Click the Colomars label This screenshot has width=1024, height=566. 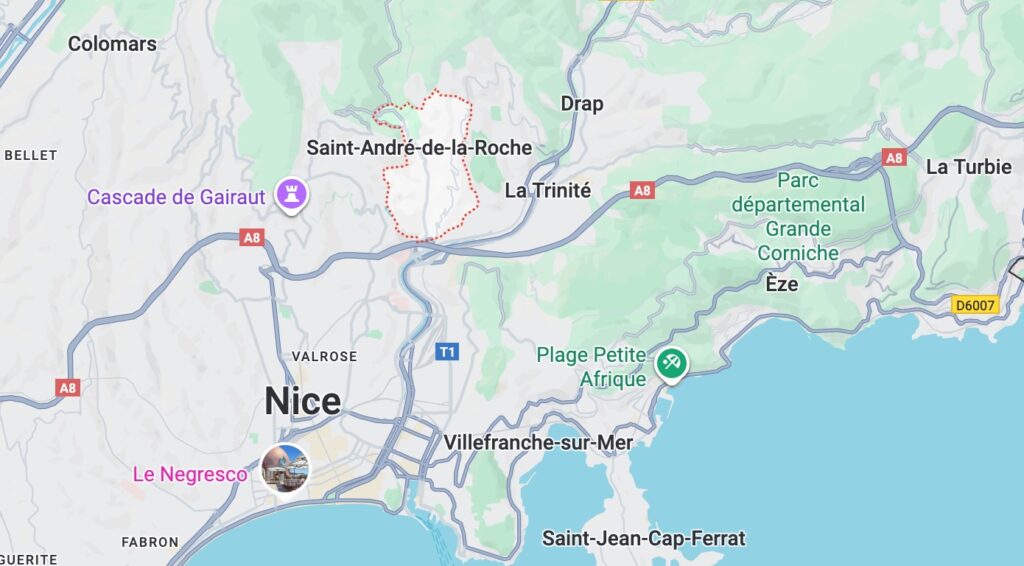[112, 44]
